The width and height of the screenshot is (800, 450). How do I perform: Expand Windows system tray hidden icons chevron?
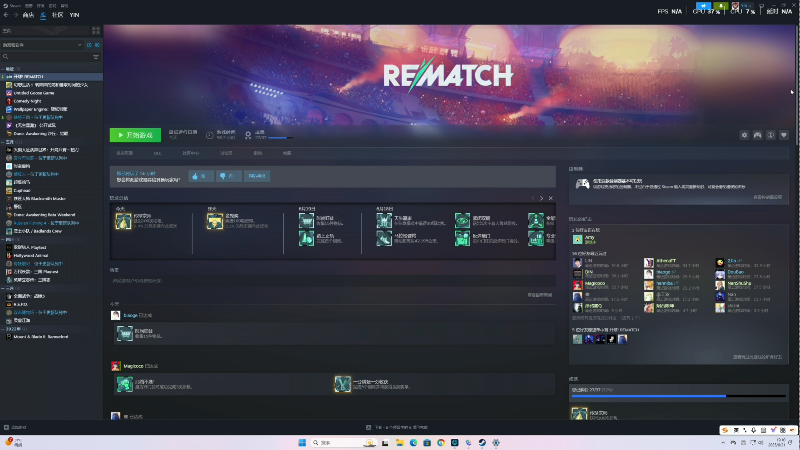(723, 442)
